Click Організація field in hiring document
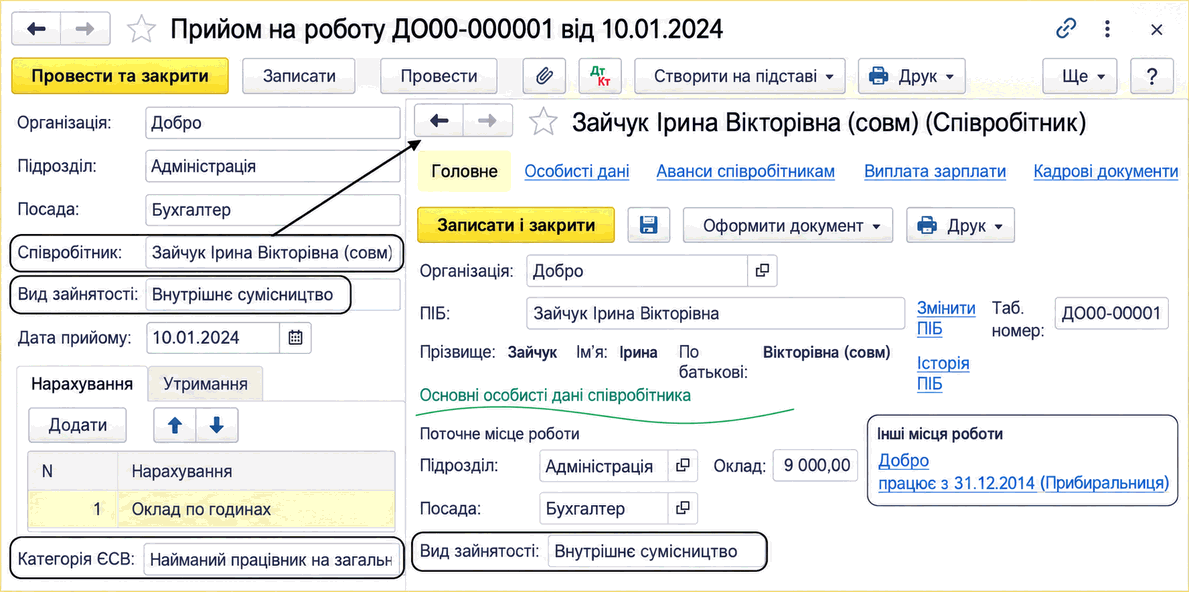The height and width of the screenshot is (592, 1189). (x=272, y=123)
